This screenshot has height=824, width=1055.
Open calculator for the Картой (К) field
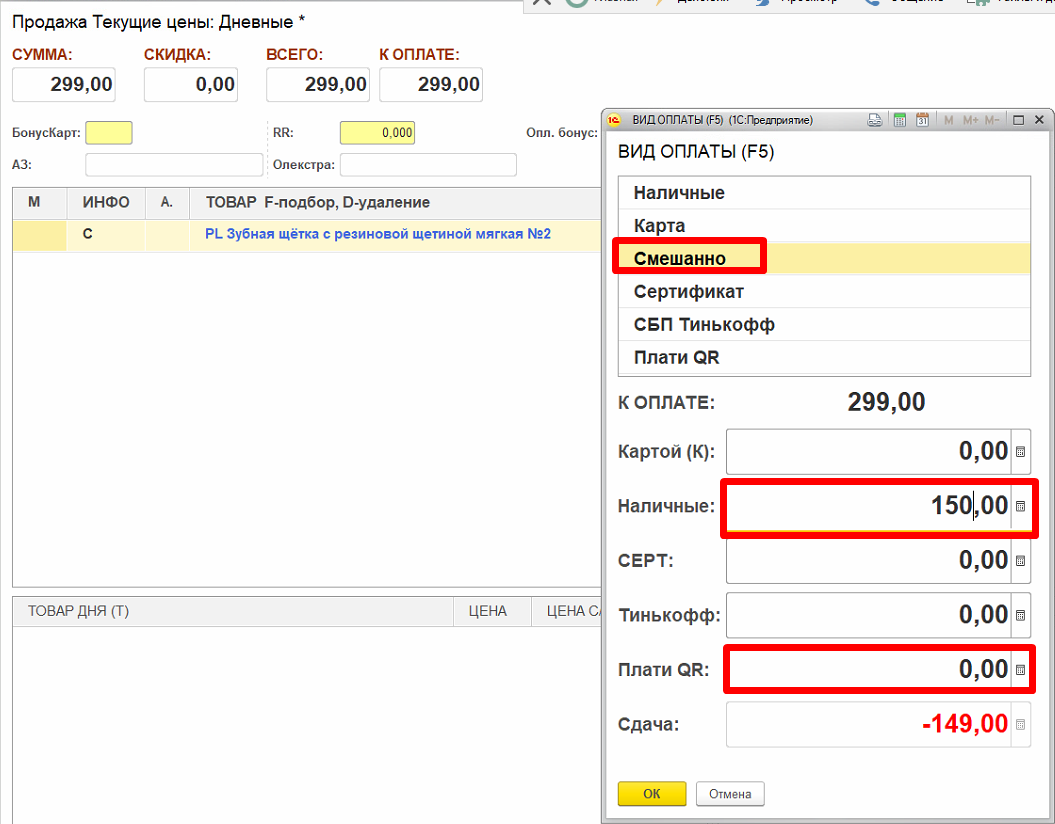[x=1020, y=452]
